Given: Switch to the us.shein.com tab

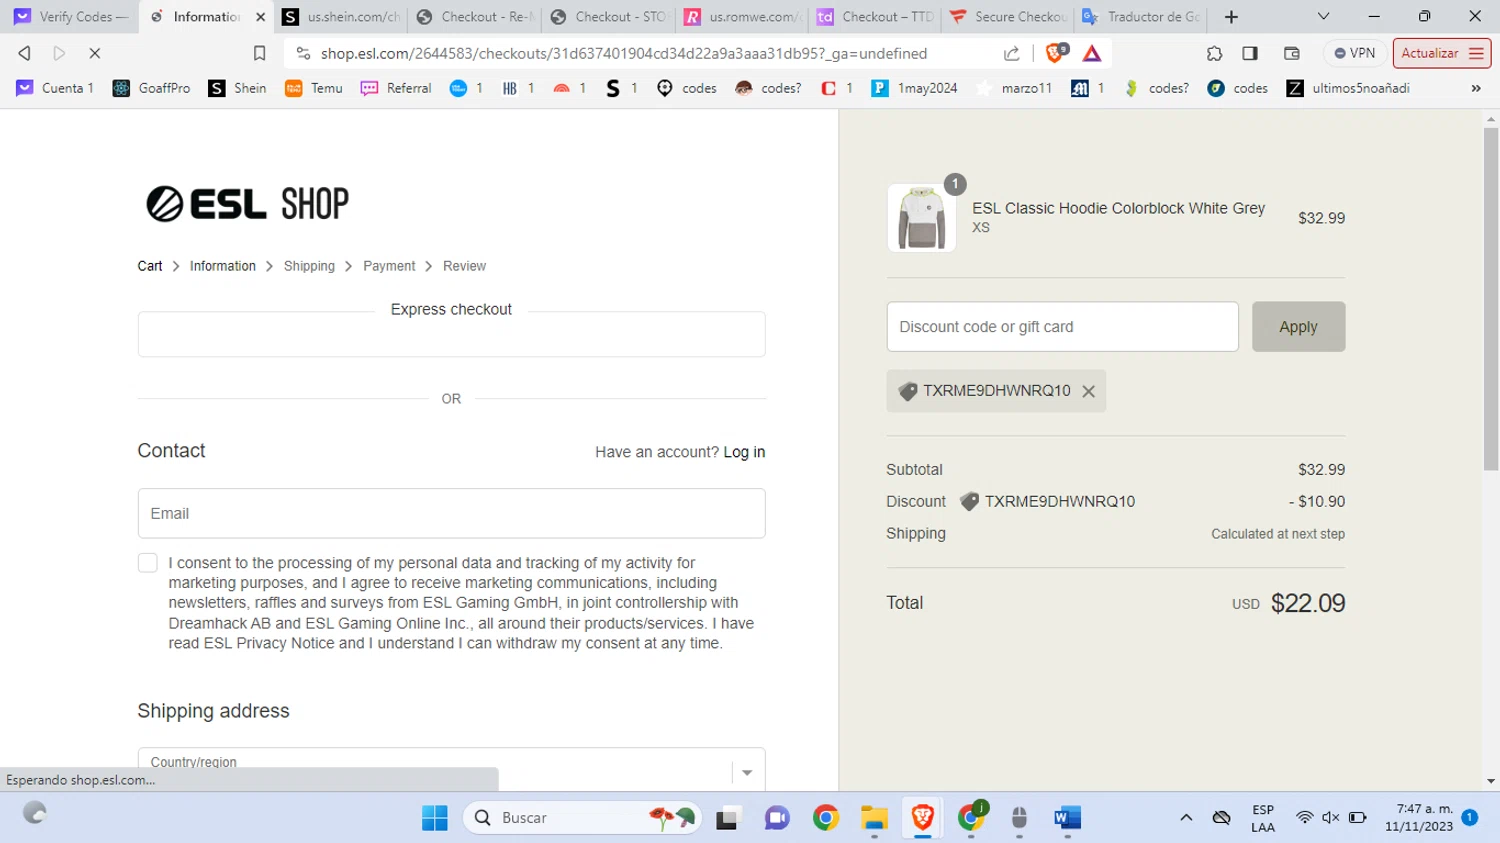Looking at the screenshot, I should tap(341, 17).
